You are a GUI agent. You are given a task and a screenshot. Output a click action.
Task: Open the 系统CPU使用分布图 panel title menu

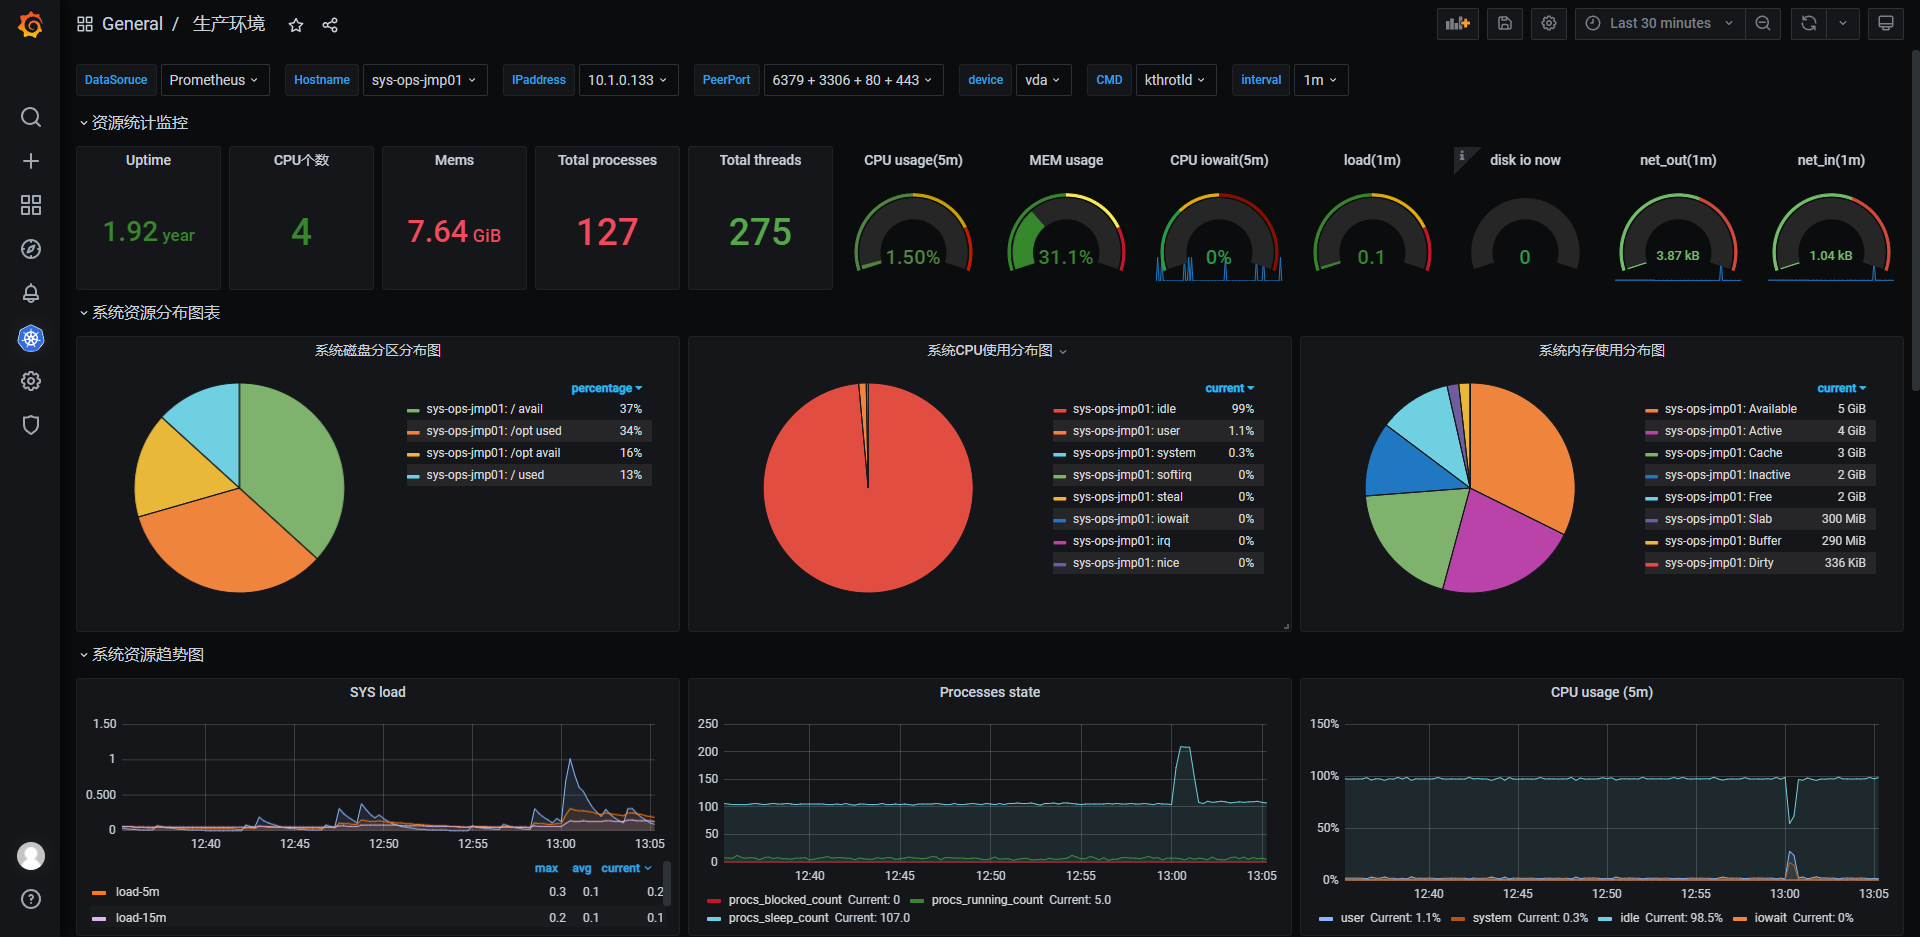pyautogui.click(x=990, y=351)
